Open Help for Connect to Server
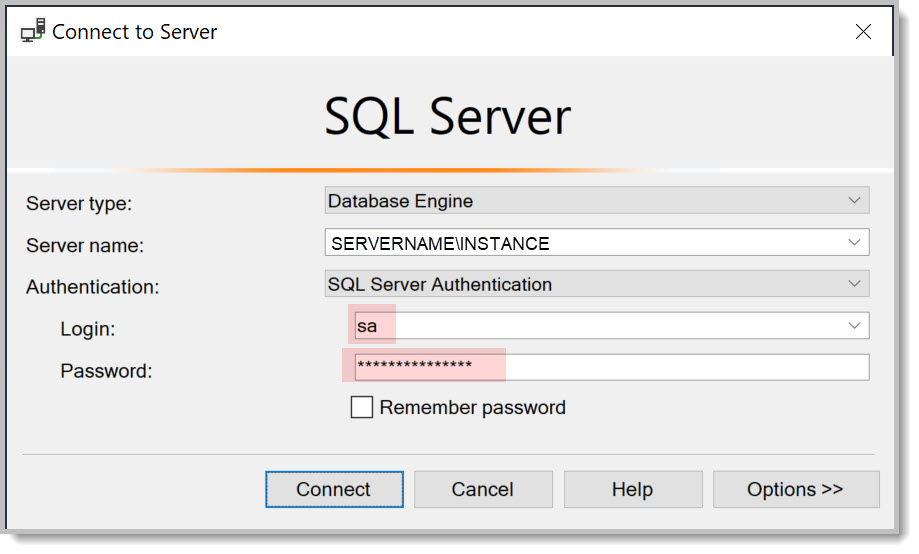The image size is (919, 554). pos(632,490)
